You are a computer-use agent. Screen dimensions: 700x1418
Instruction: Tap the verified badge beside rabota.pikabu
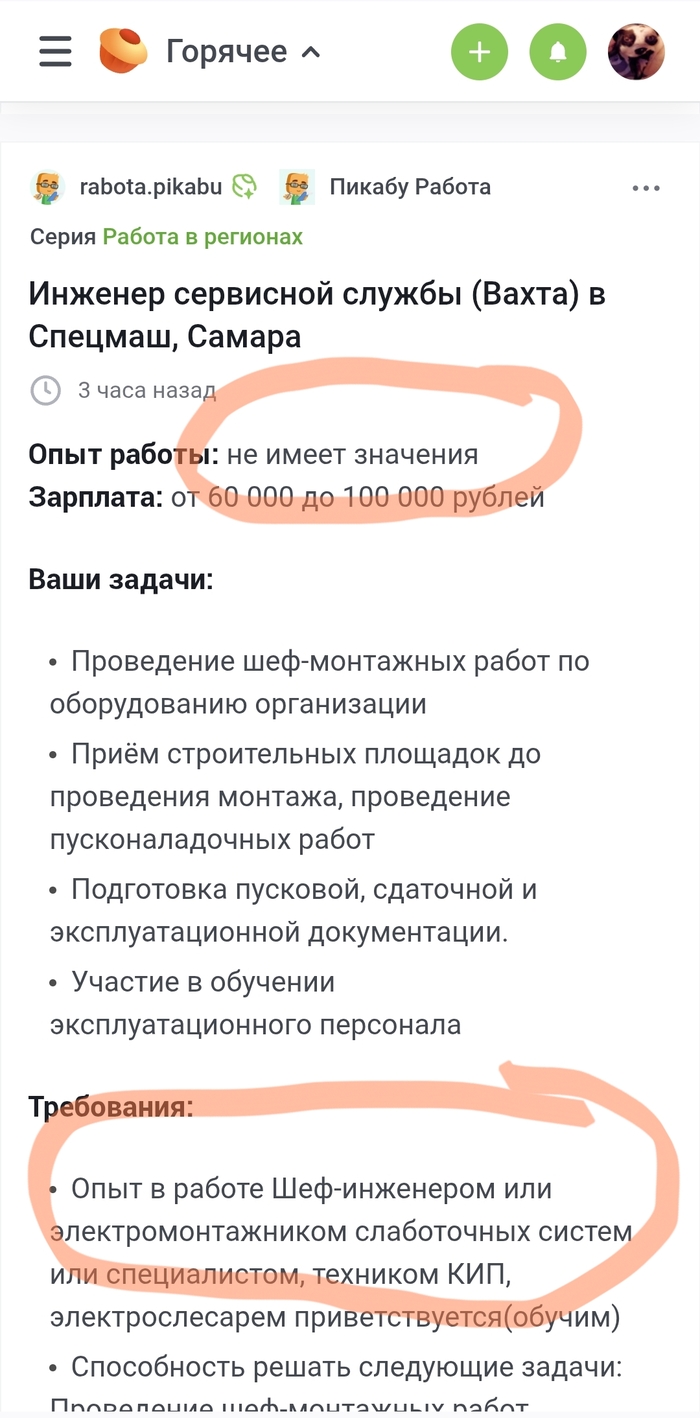point(245,187)
